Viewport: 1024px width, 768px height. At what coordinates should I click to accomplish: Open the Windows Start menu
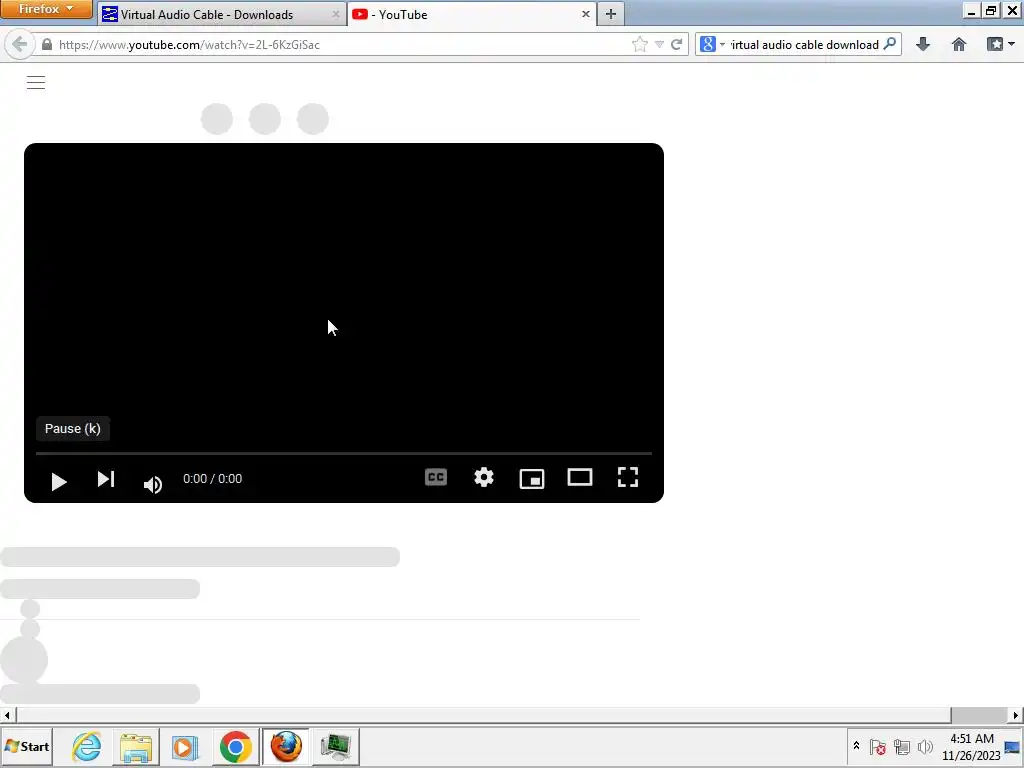click(x=27, y=746)
